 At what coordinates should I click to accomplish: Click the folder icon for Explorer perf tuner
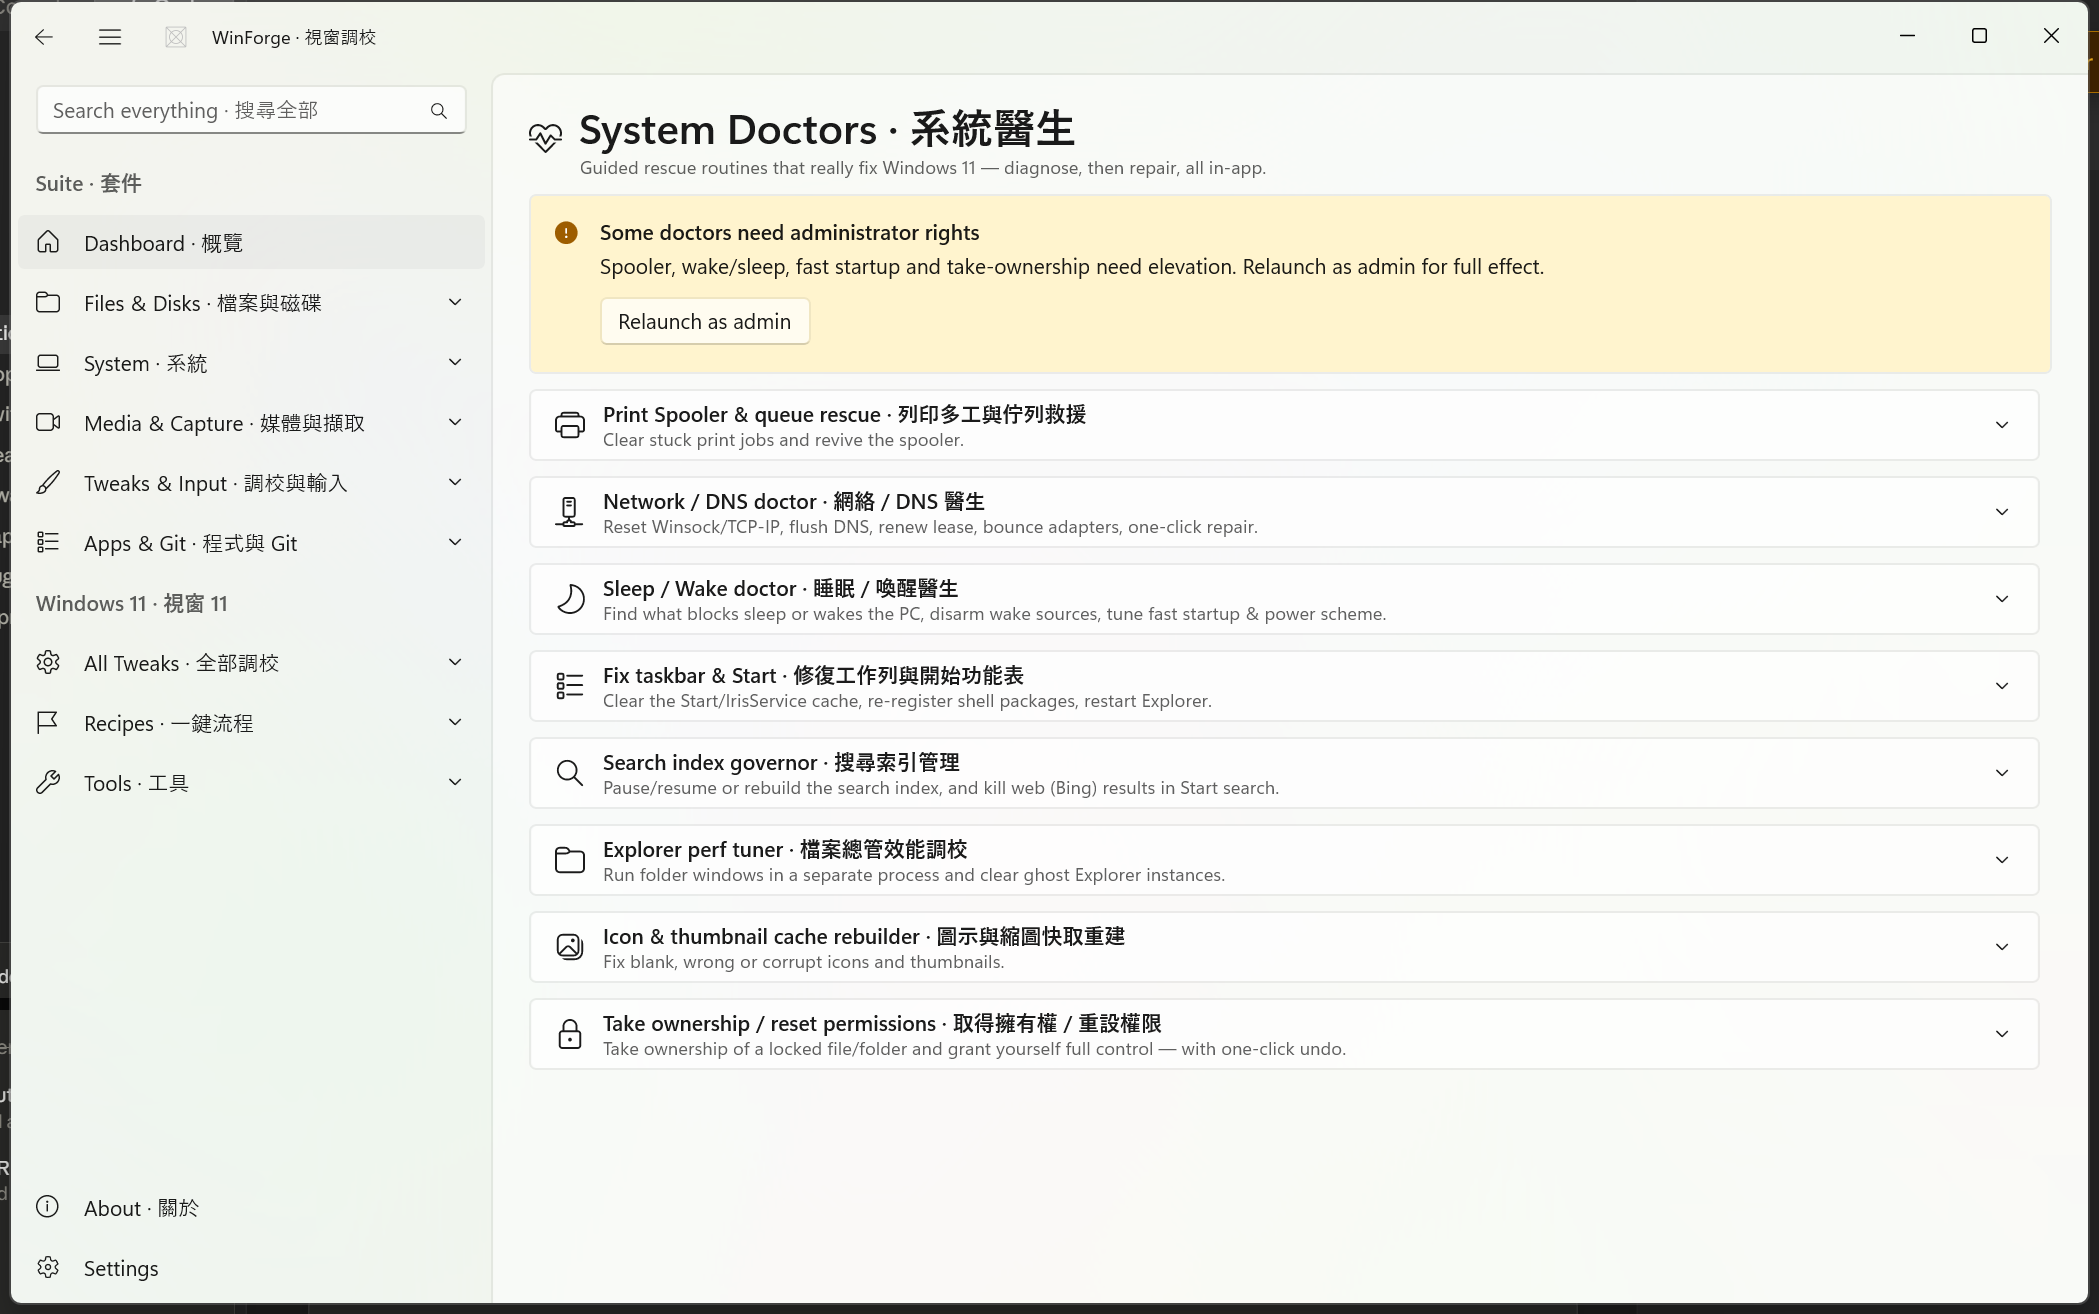[x=570, y=860]
